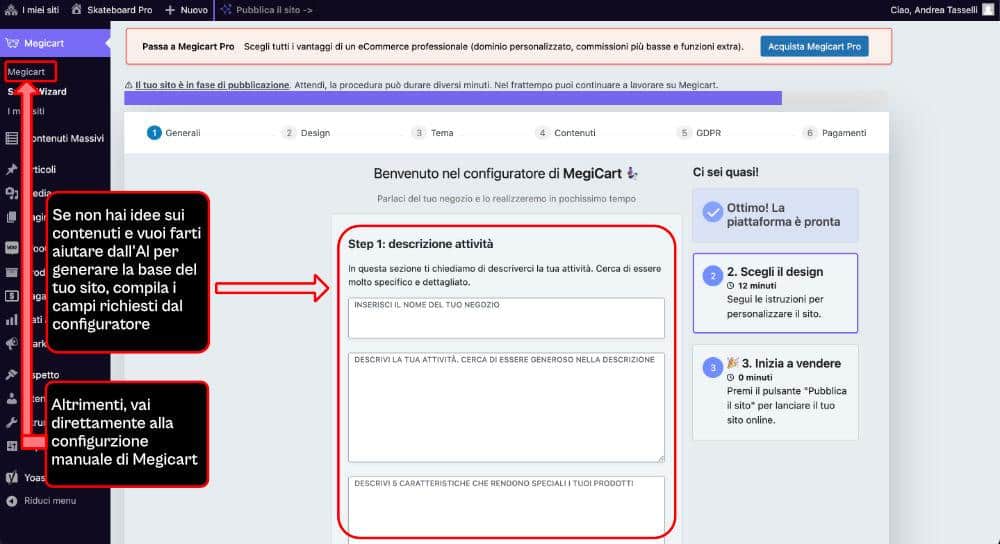Click the resize handle of the attività textarea
Screen dimensions: 1000x544
pos(661,459)
